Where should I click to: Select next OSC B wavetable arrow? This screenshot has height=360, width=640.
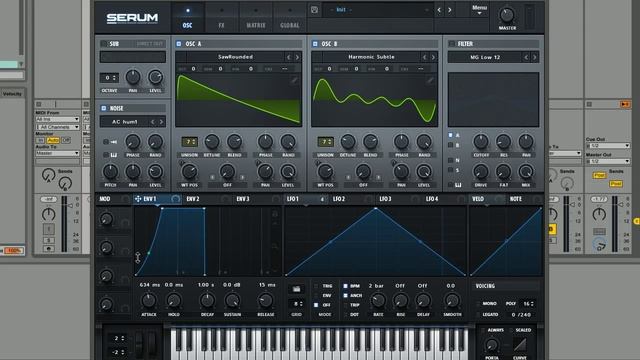(x=433, y=57)
